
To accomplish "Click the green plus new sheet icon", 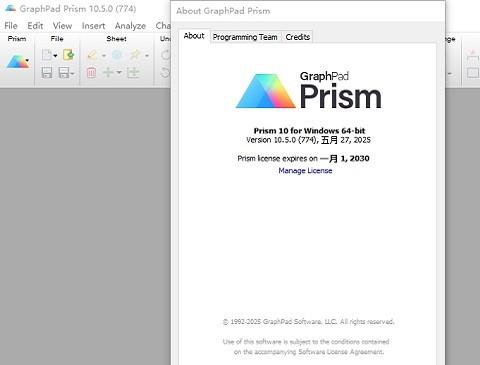I will tap(108, 72).
